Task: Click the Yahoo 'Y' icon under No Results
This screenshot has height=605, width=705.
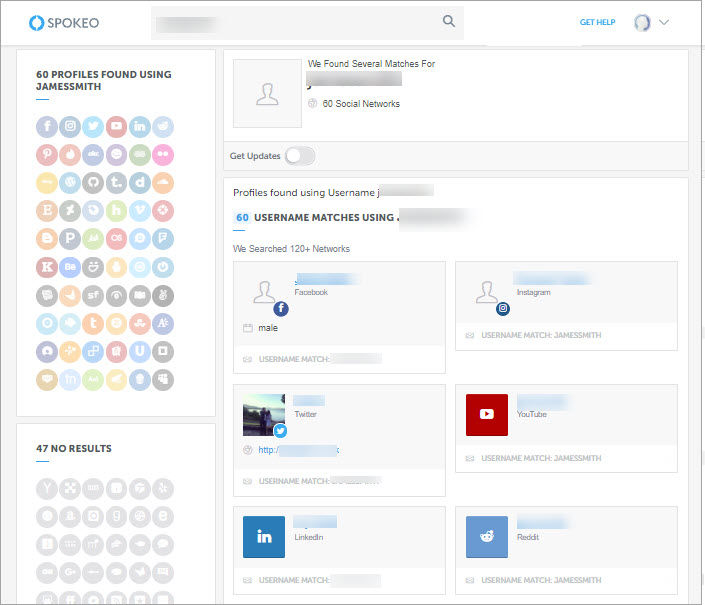Action: point(47,489)
